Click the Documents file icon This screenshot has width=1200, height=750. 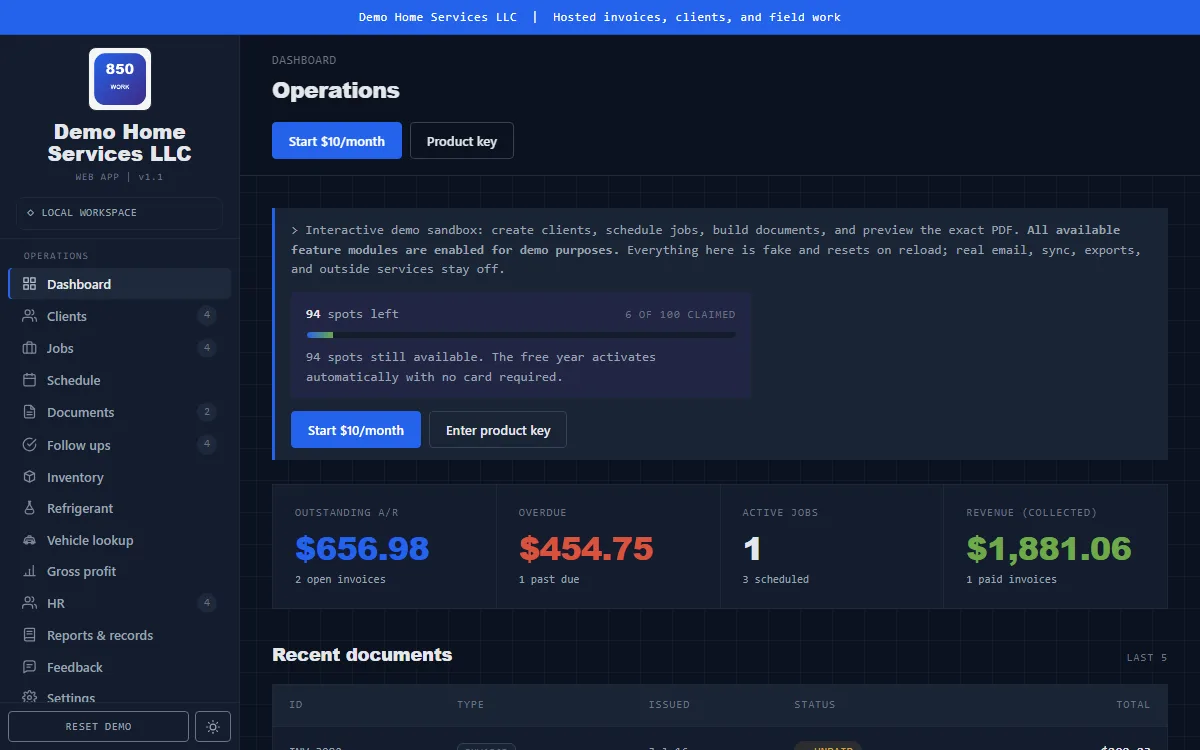(x=29, y=412)
